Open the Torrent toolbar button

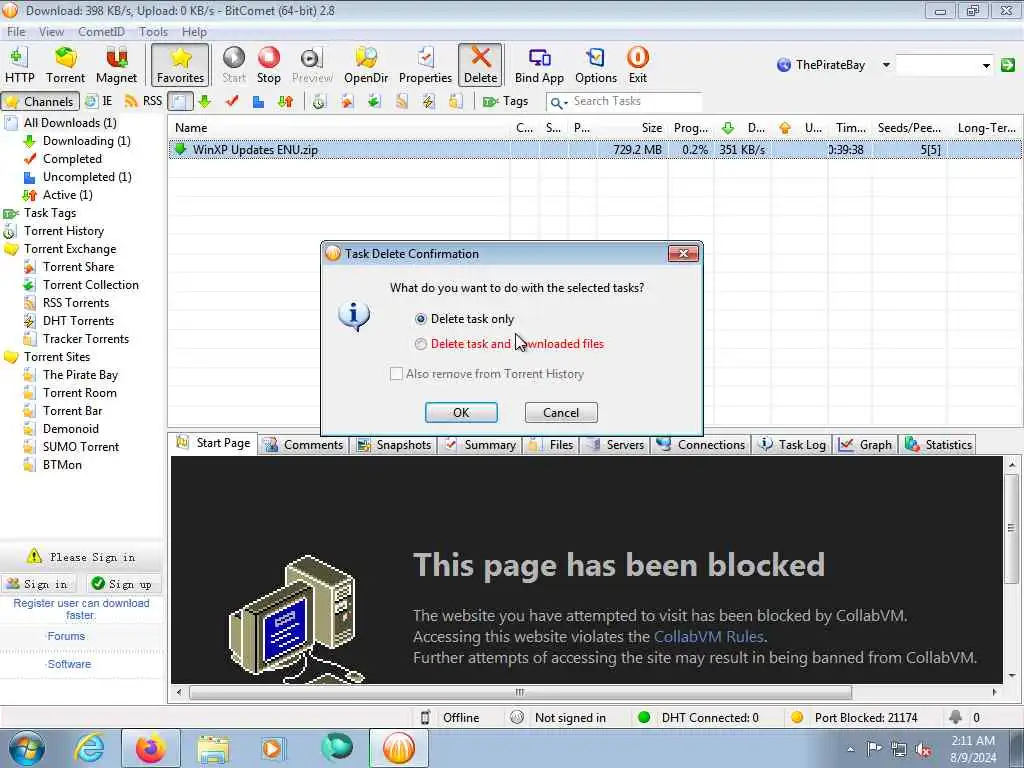65,65
